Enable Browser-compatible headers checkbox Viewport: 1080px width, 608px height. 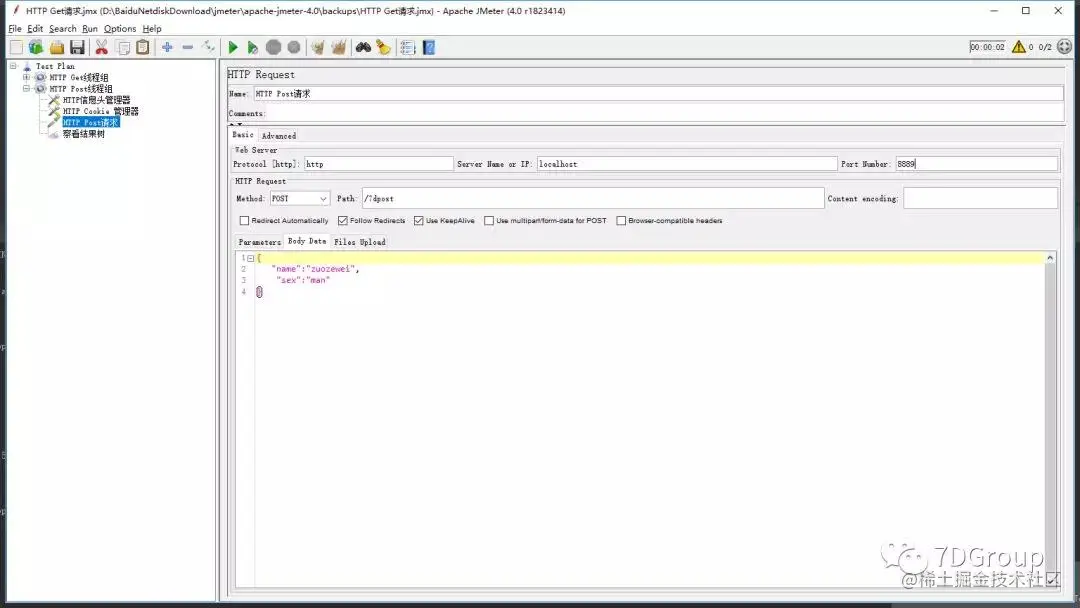[621, 220]
